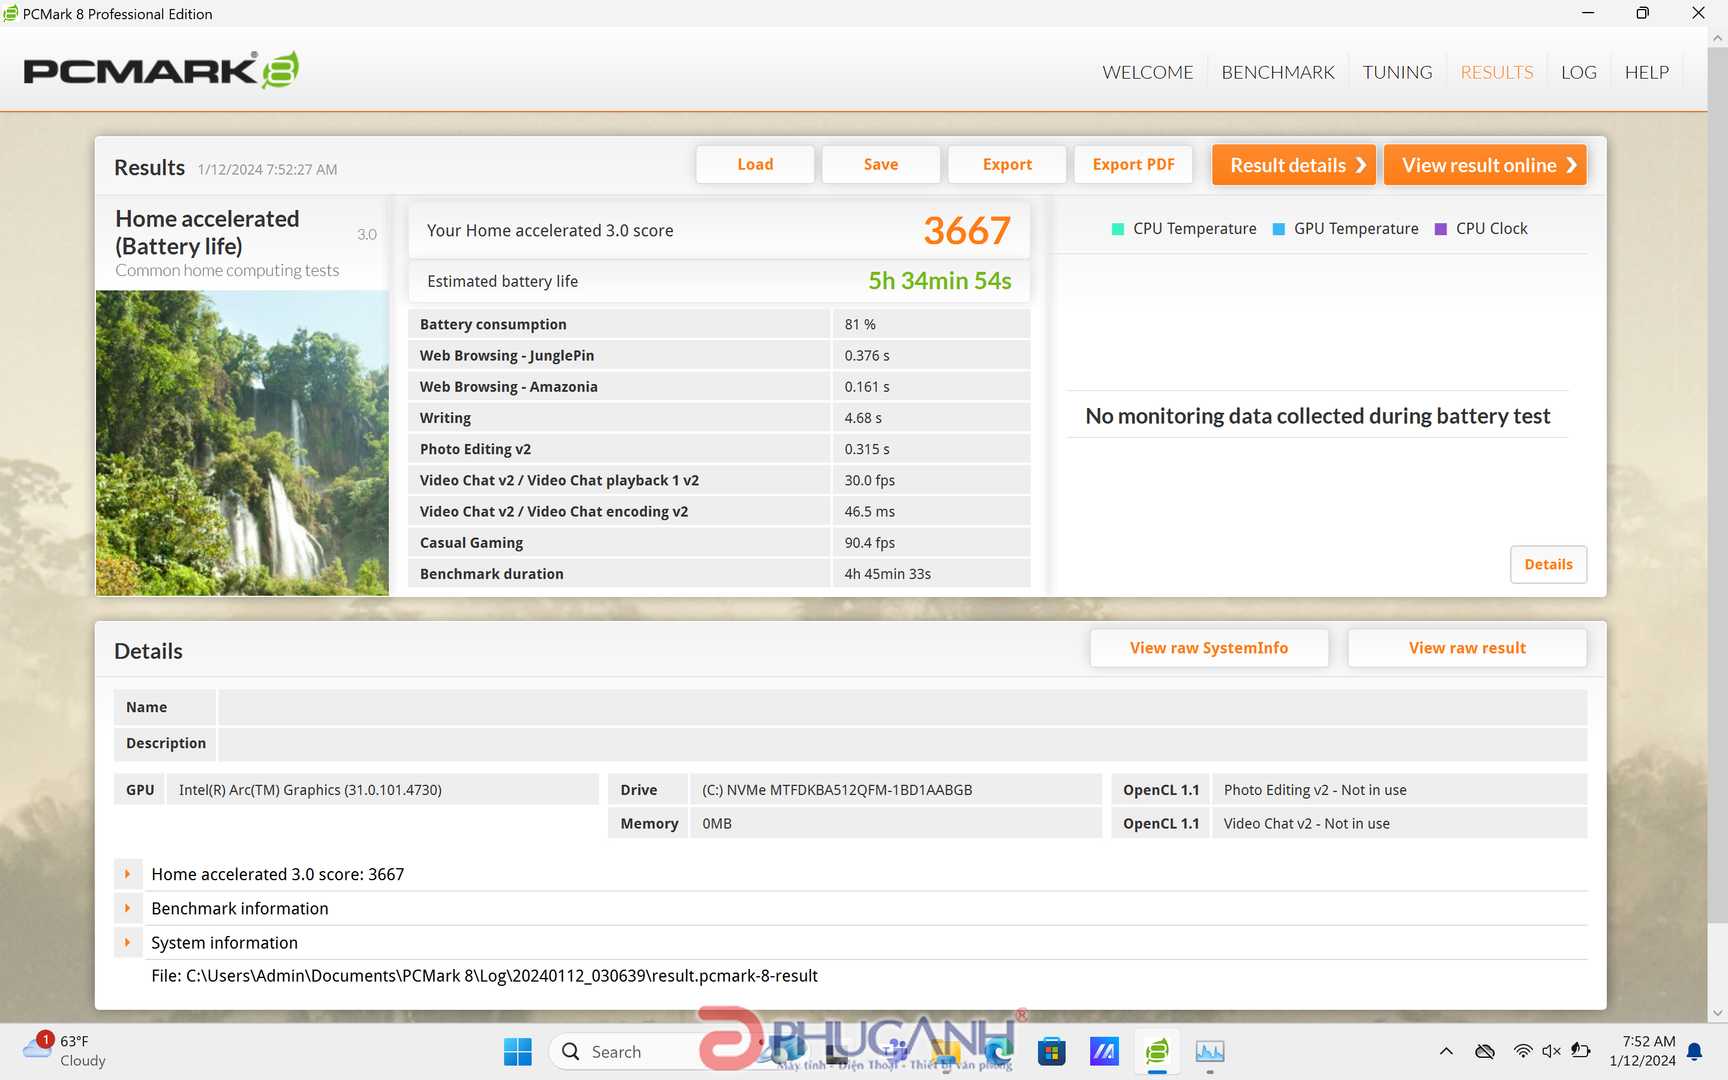Click Export PDF button
The height and width of the screenshot is (1080, 1728).
(x=1133, y=164)
